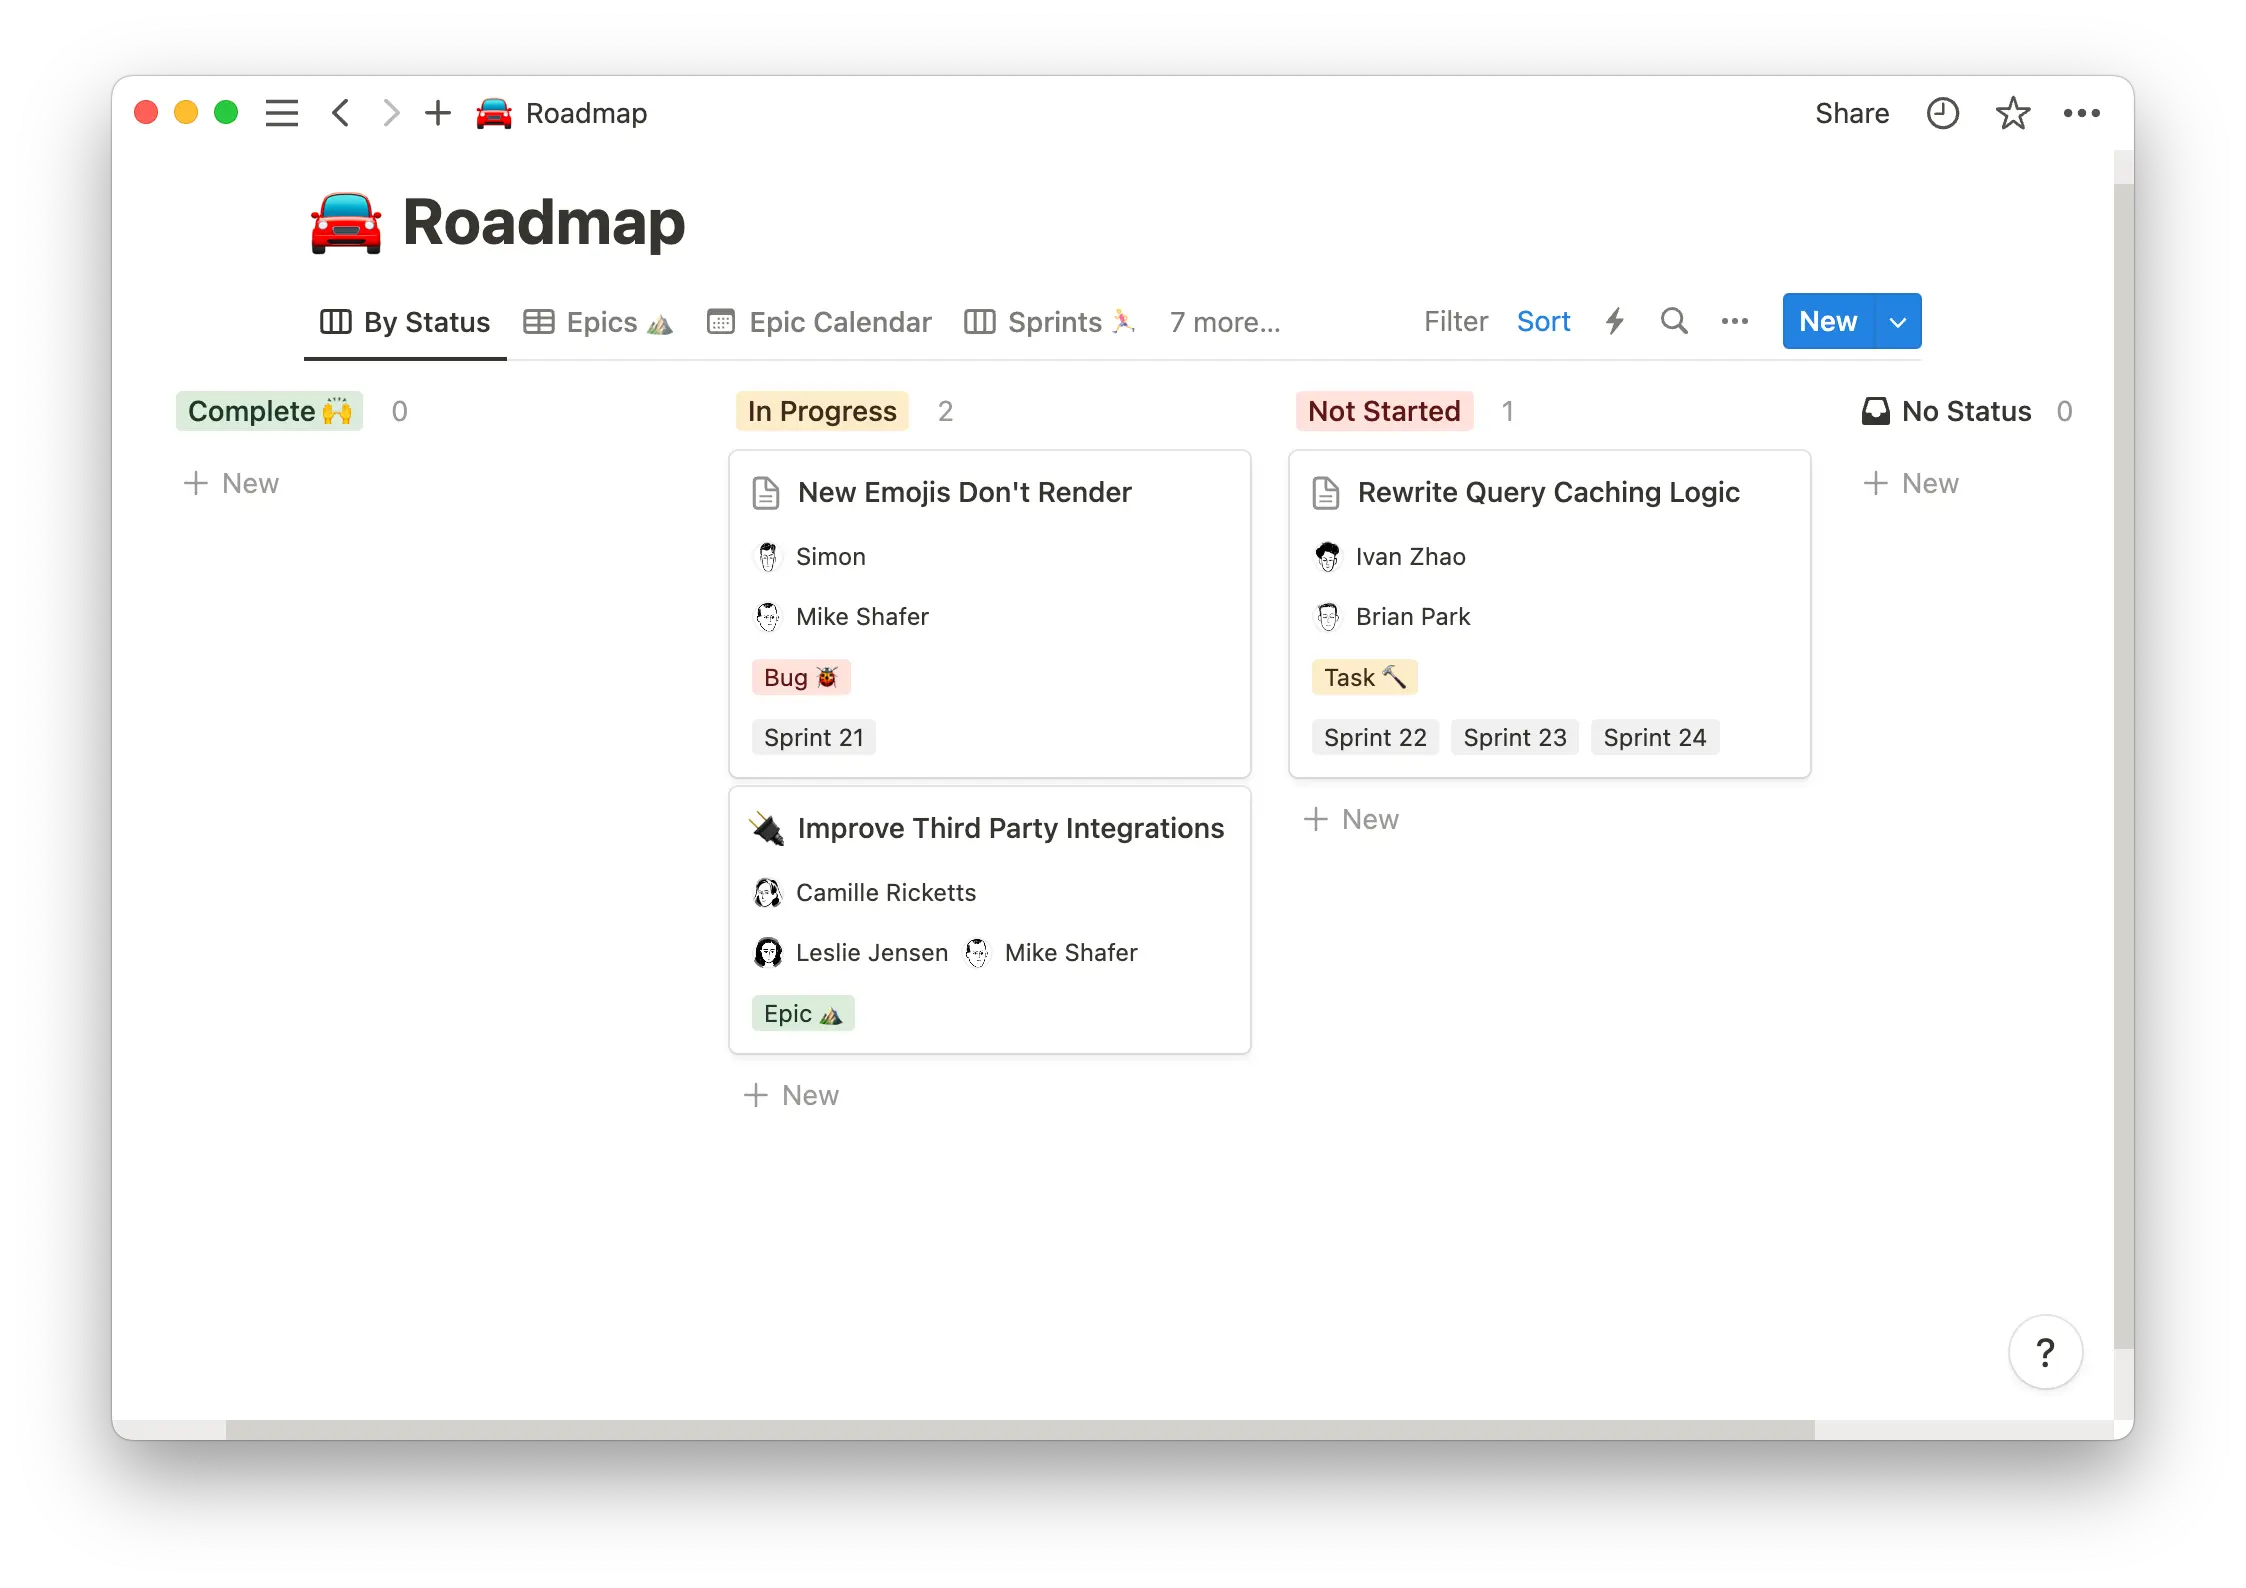Add a card under the Complete column
This screenshot has width=2246, height=1588.
(x=230, y=483)
